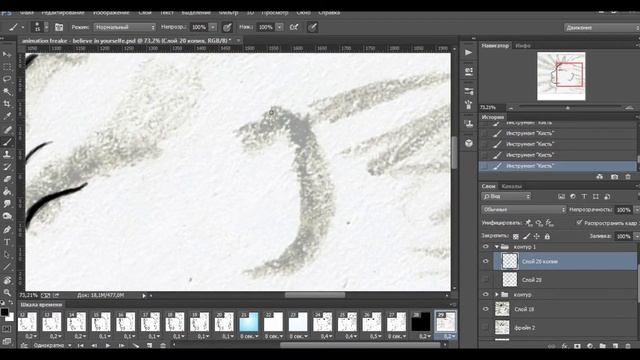Hide the Слой 20 копия layer
Viewport: 640px width, 360px height.
(x=485, y=261)
